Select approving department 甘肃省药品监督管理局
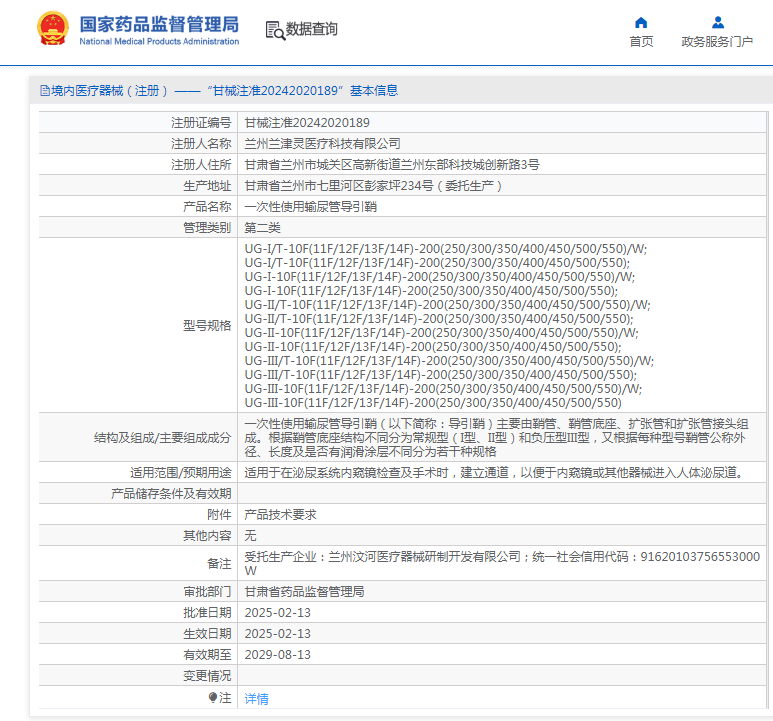Screen dimensions: 773x721 click(x=304, y=592)
